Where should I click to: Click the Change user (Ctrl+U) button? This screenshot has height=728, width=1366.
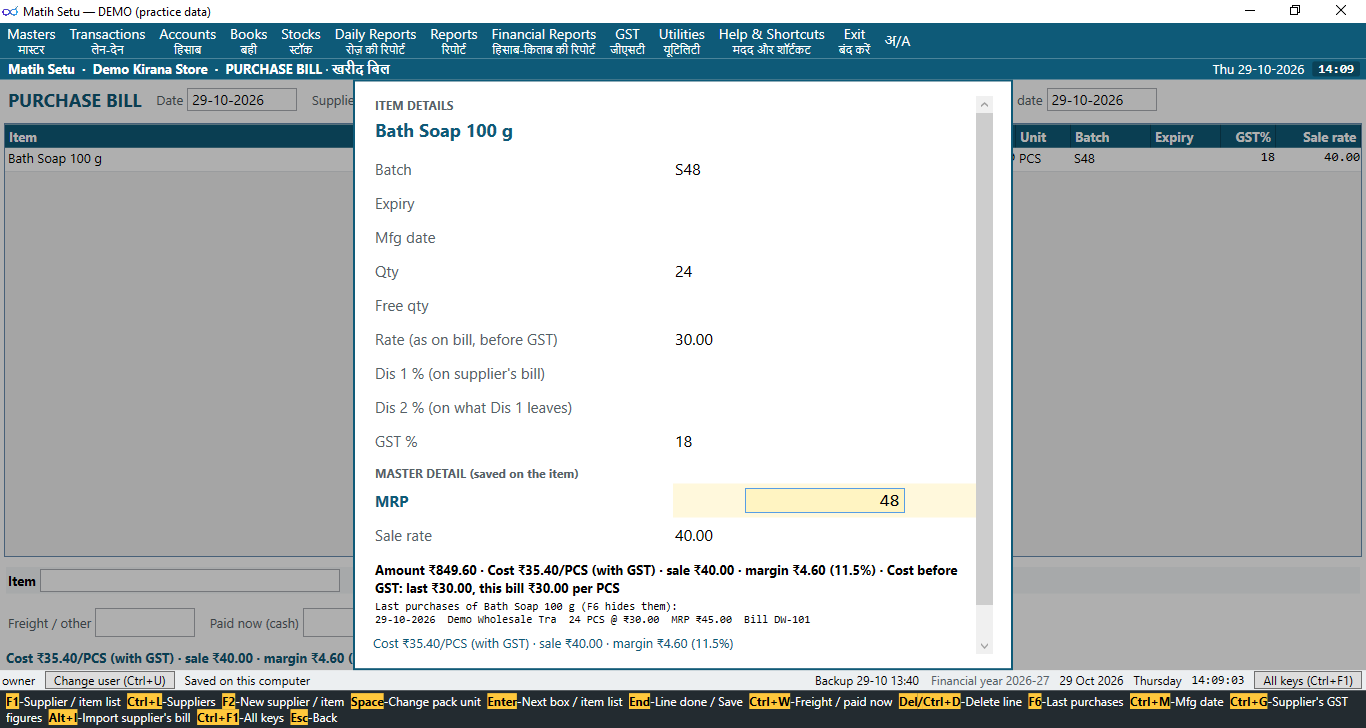[x=110, y=681]
